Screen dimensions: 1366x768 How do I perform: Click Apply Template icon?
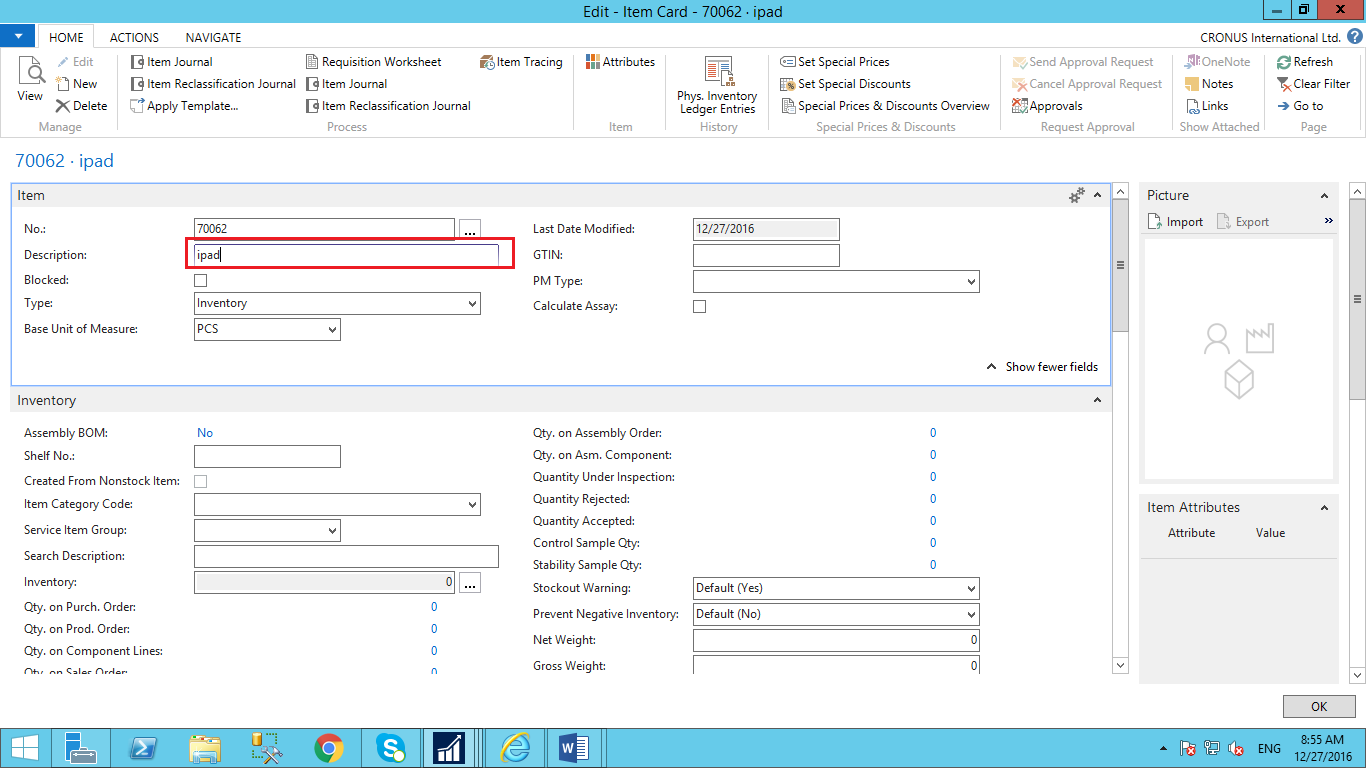(138, 106)
